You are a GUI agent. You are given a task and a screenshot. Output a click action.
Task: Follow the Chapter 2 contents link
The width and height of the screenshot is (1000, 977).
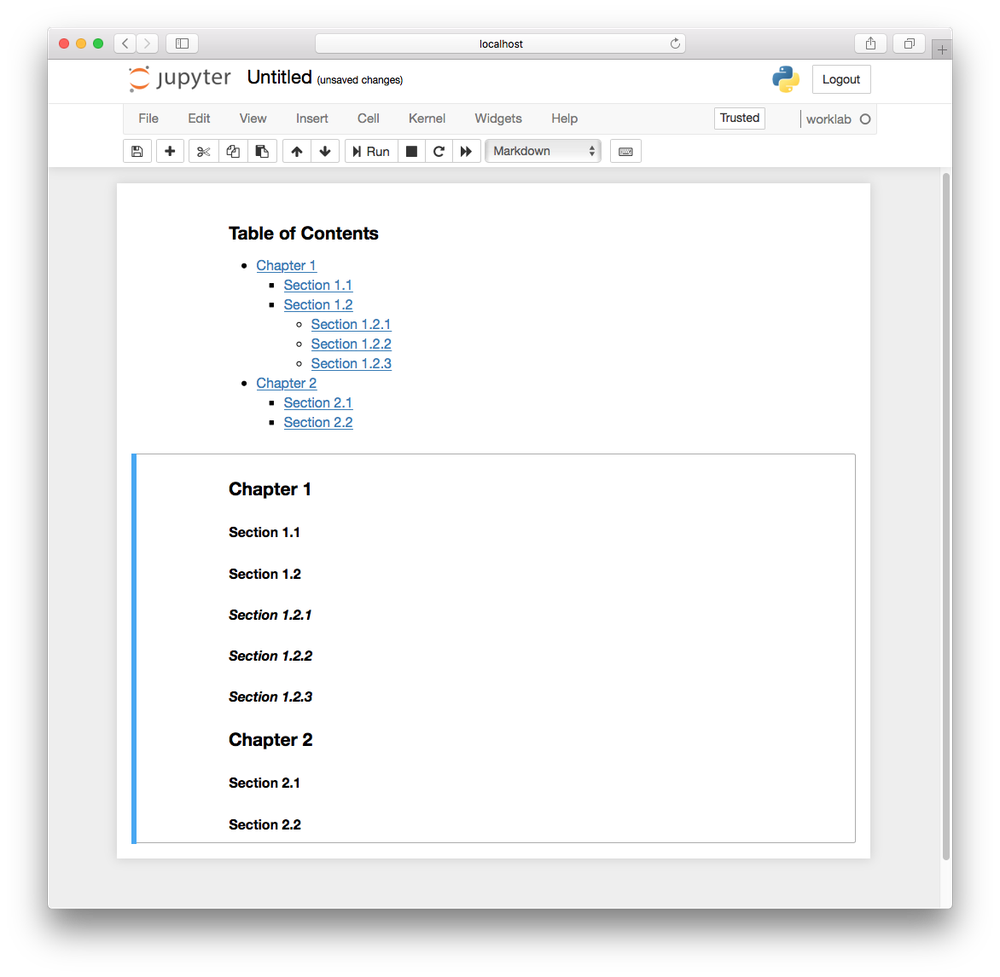[x=286, y=383]
